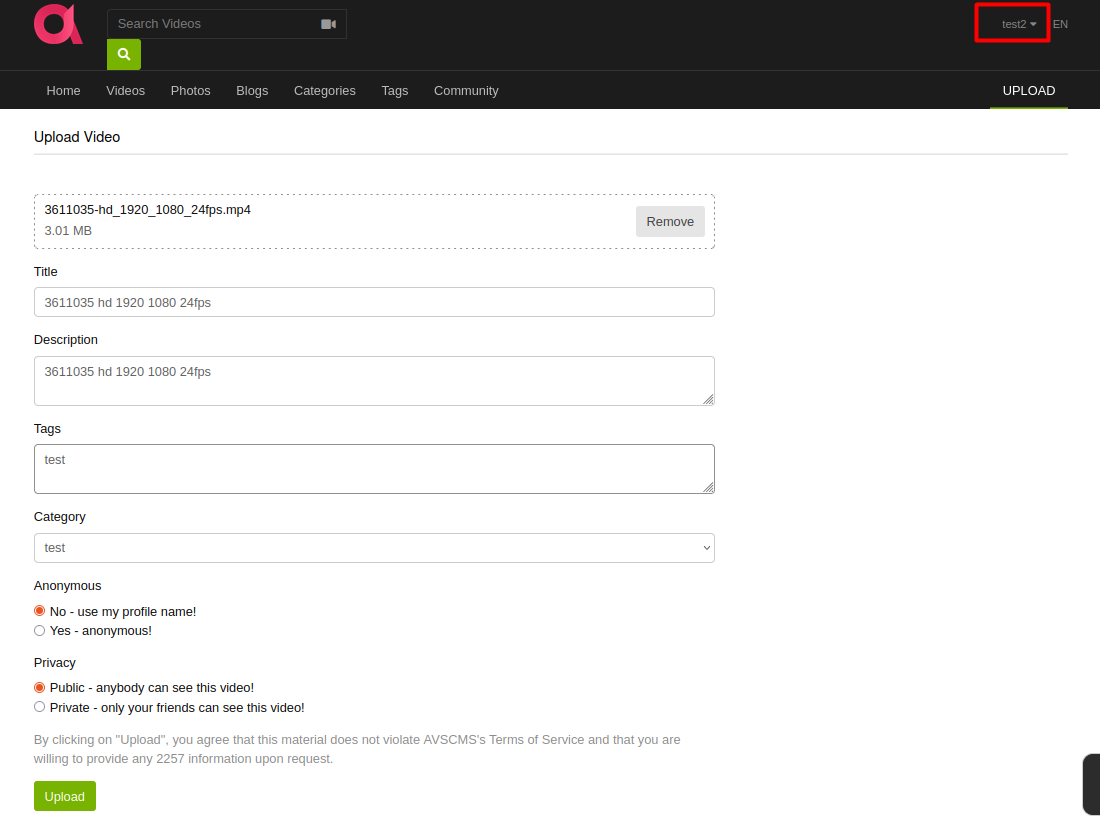Switch to the UPLOAD tab

(x=1028, y=90)
